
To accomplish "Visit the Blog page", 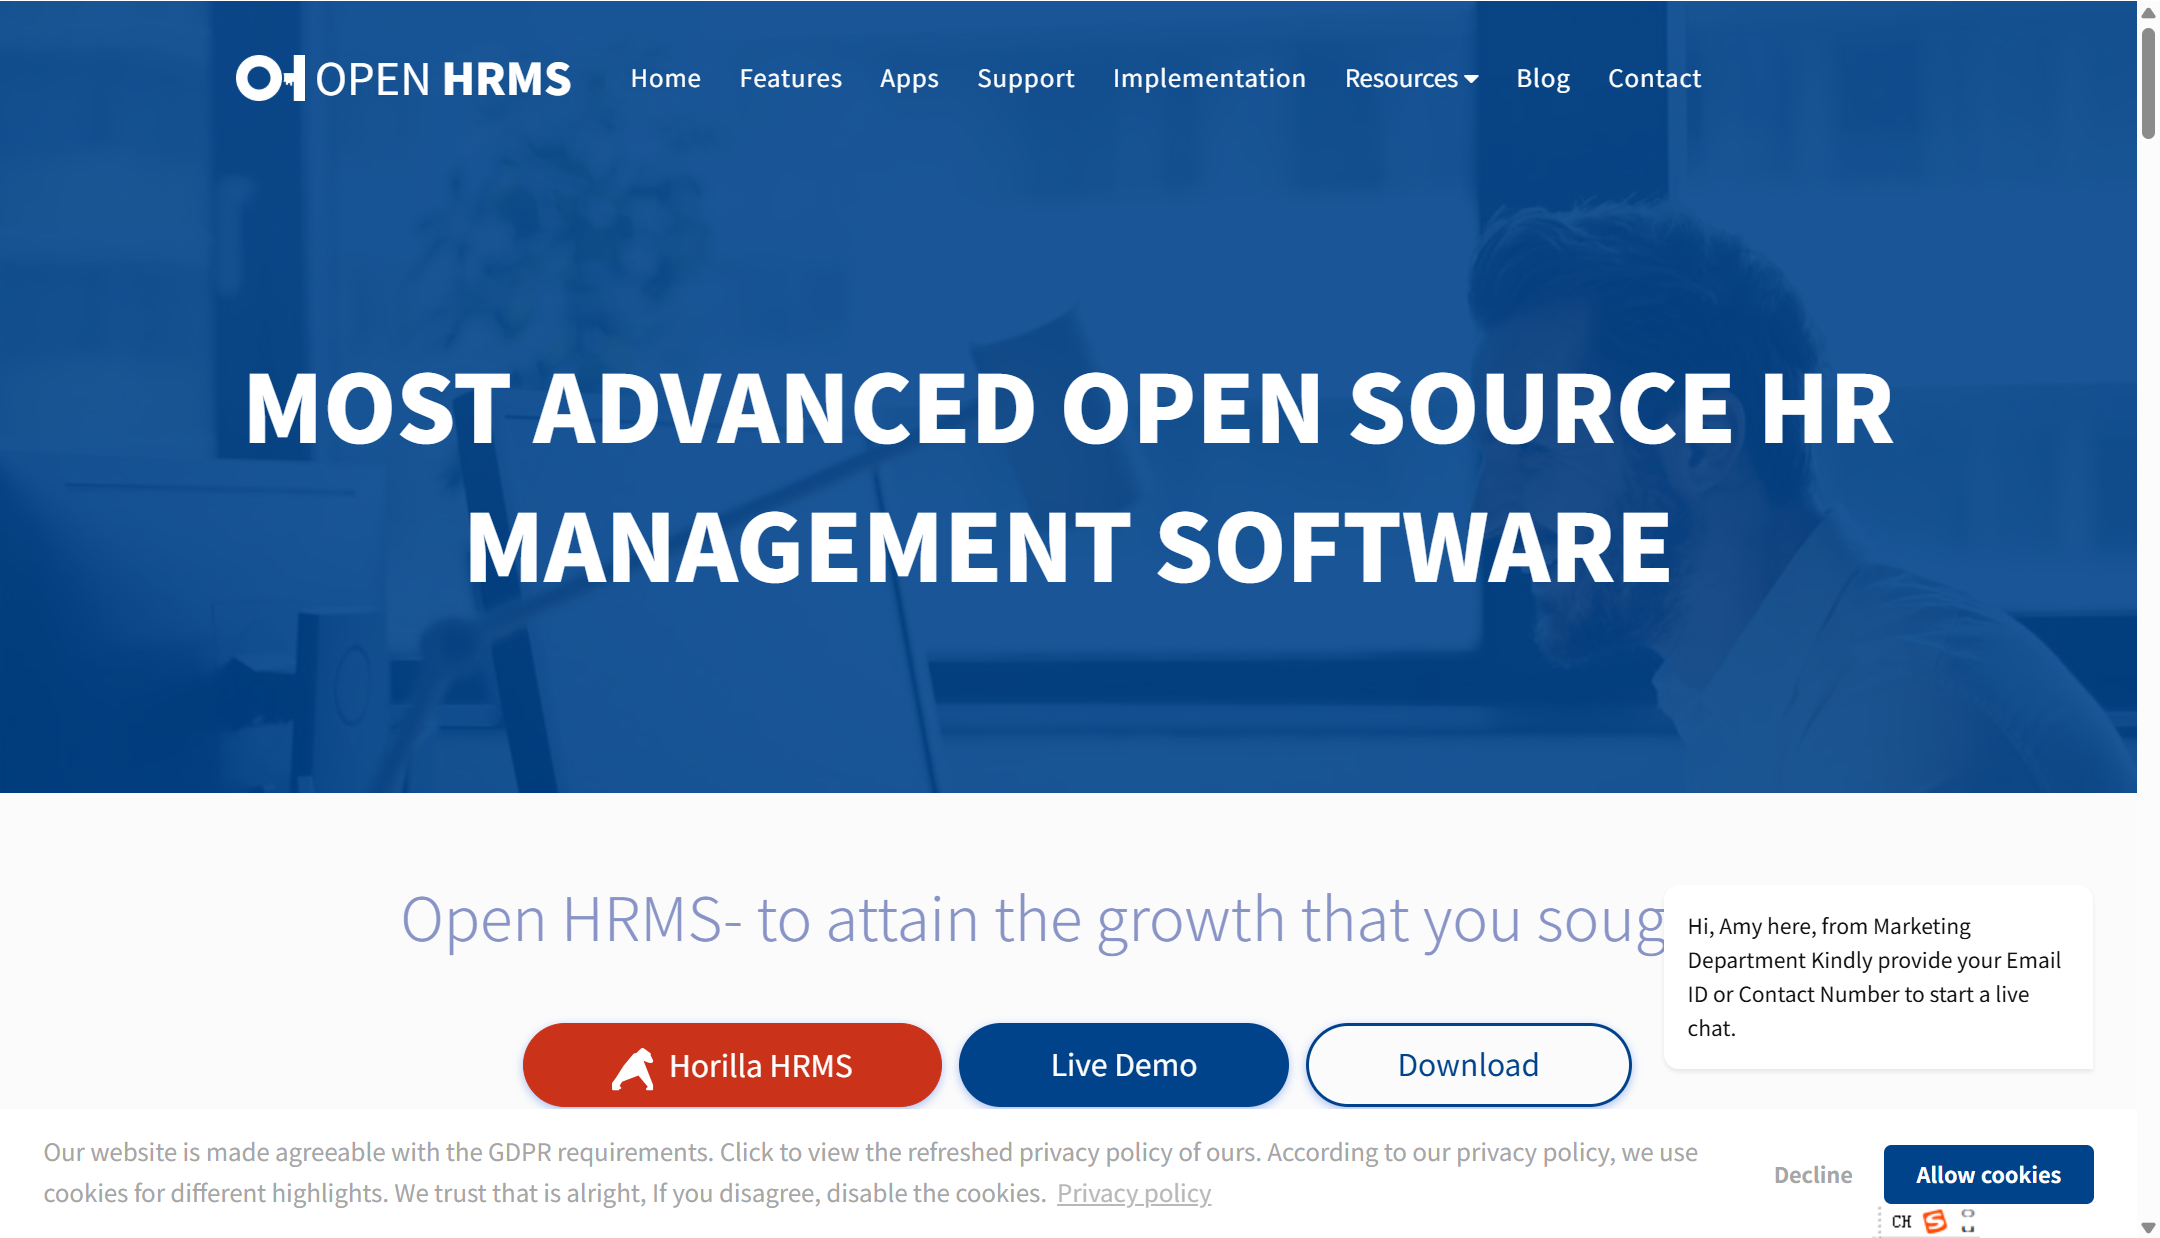I will [x=1542, y=78].
